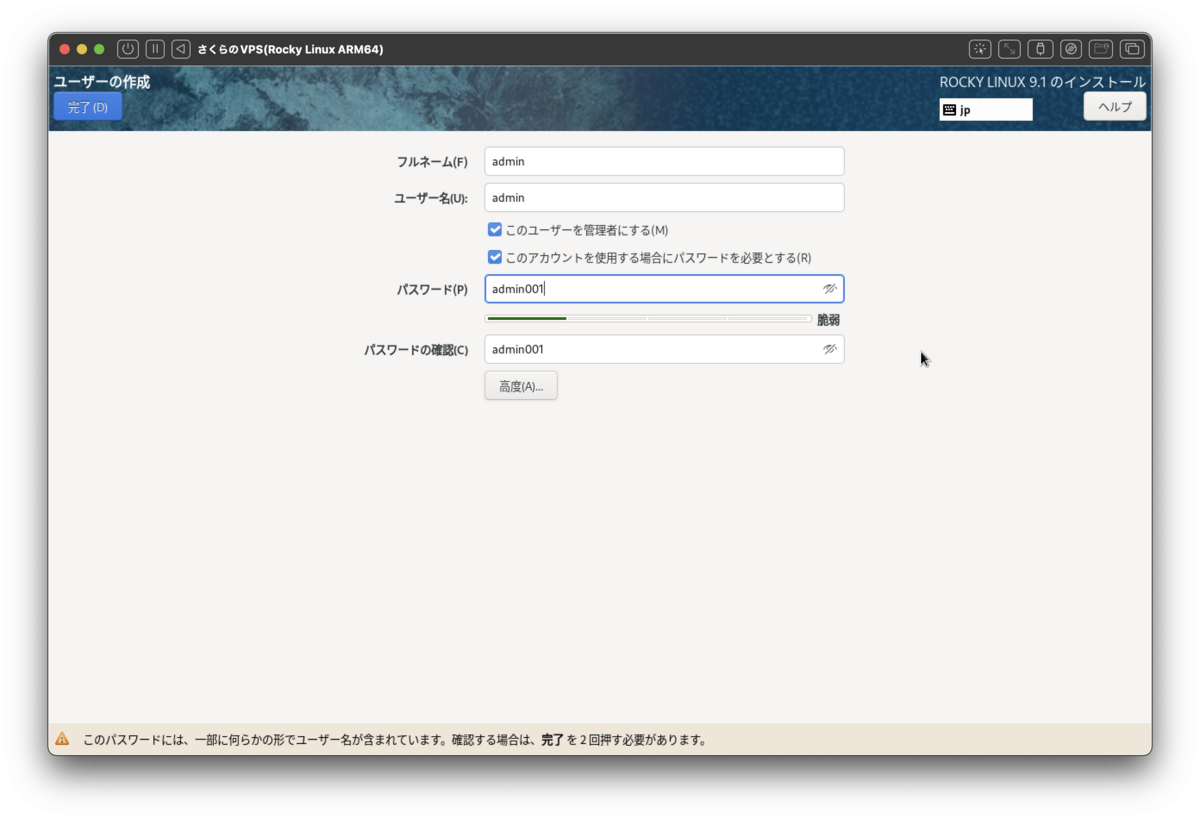Click the pause icon in the title bar
This screenshot has height=819, width=1200.
click(155, 48)
